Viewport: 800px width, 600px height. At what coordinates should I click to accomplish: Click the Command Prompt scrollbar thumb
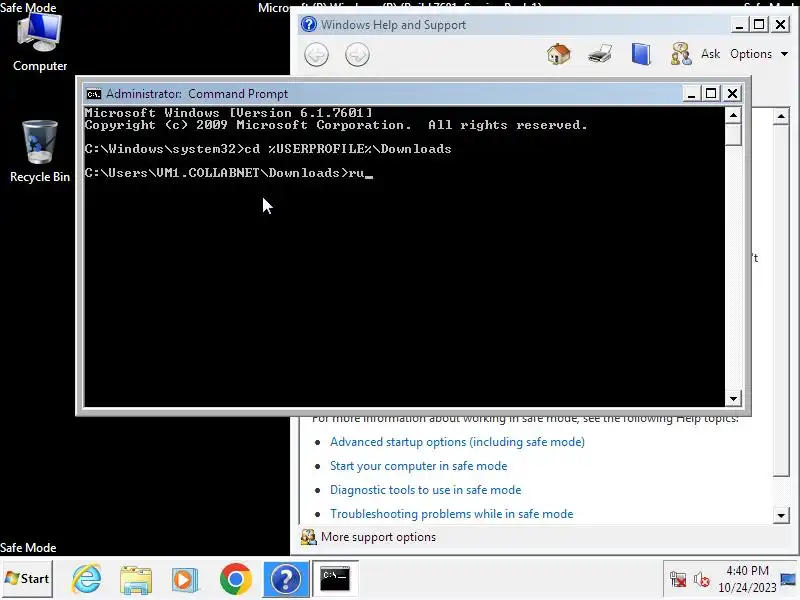pyautogui.click(x=733, y=135)
